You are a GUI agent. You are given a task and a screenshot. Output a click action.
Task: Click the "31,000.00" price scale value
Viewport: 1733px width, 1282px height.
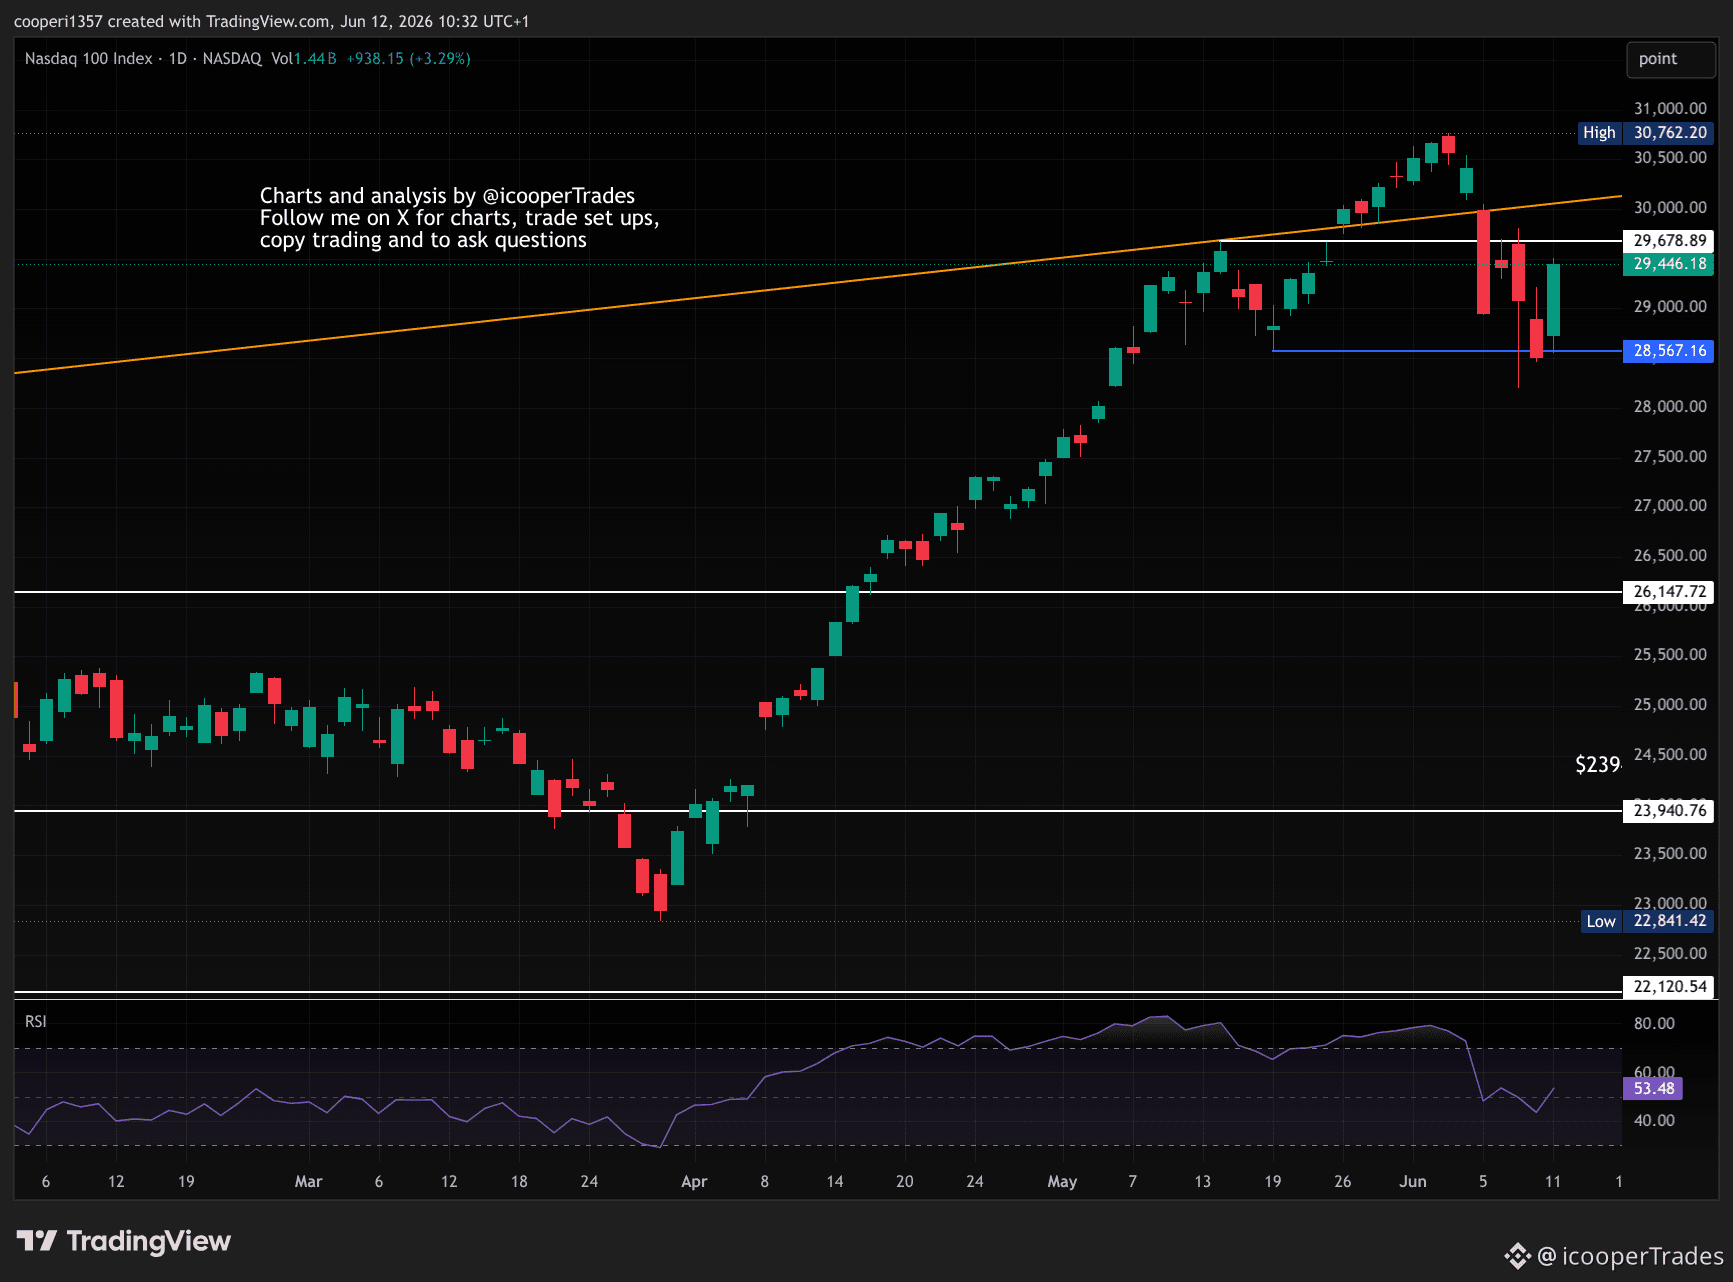pyautogui.click(x=1670, y=108)
